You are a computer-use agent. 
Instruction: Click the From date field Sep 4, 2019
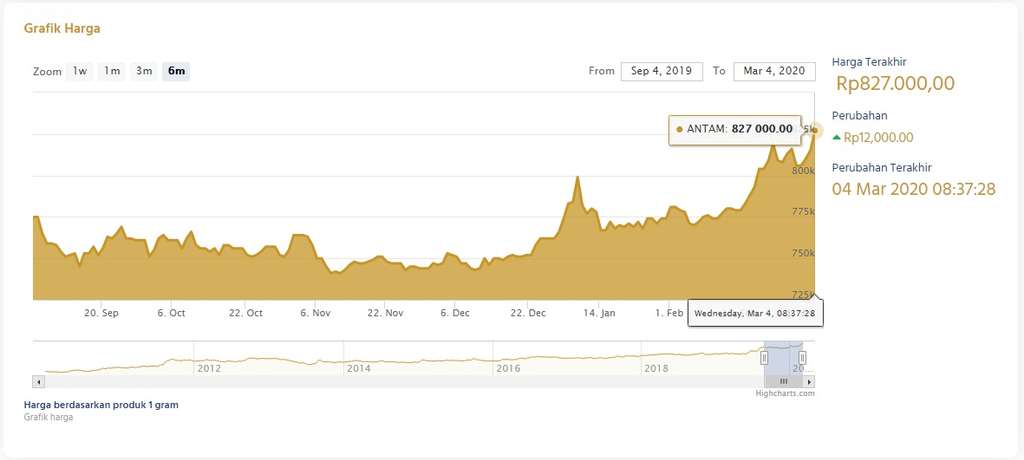(662, 71)
